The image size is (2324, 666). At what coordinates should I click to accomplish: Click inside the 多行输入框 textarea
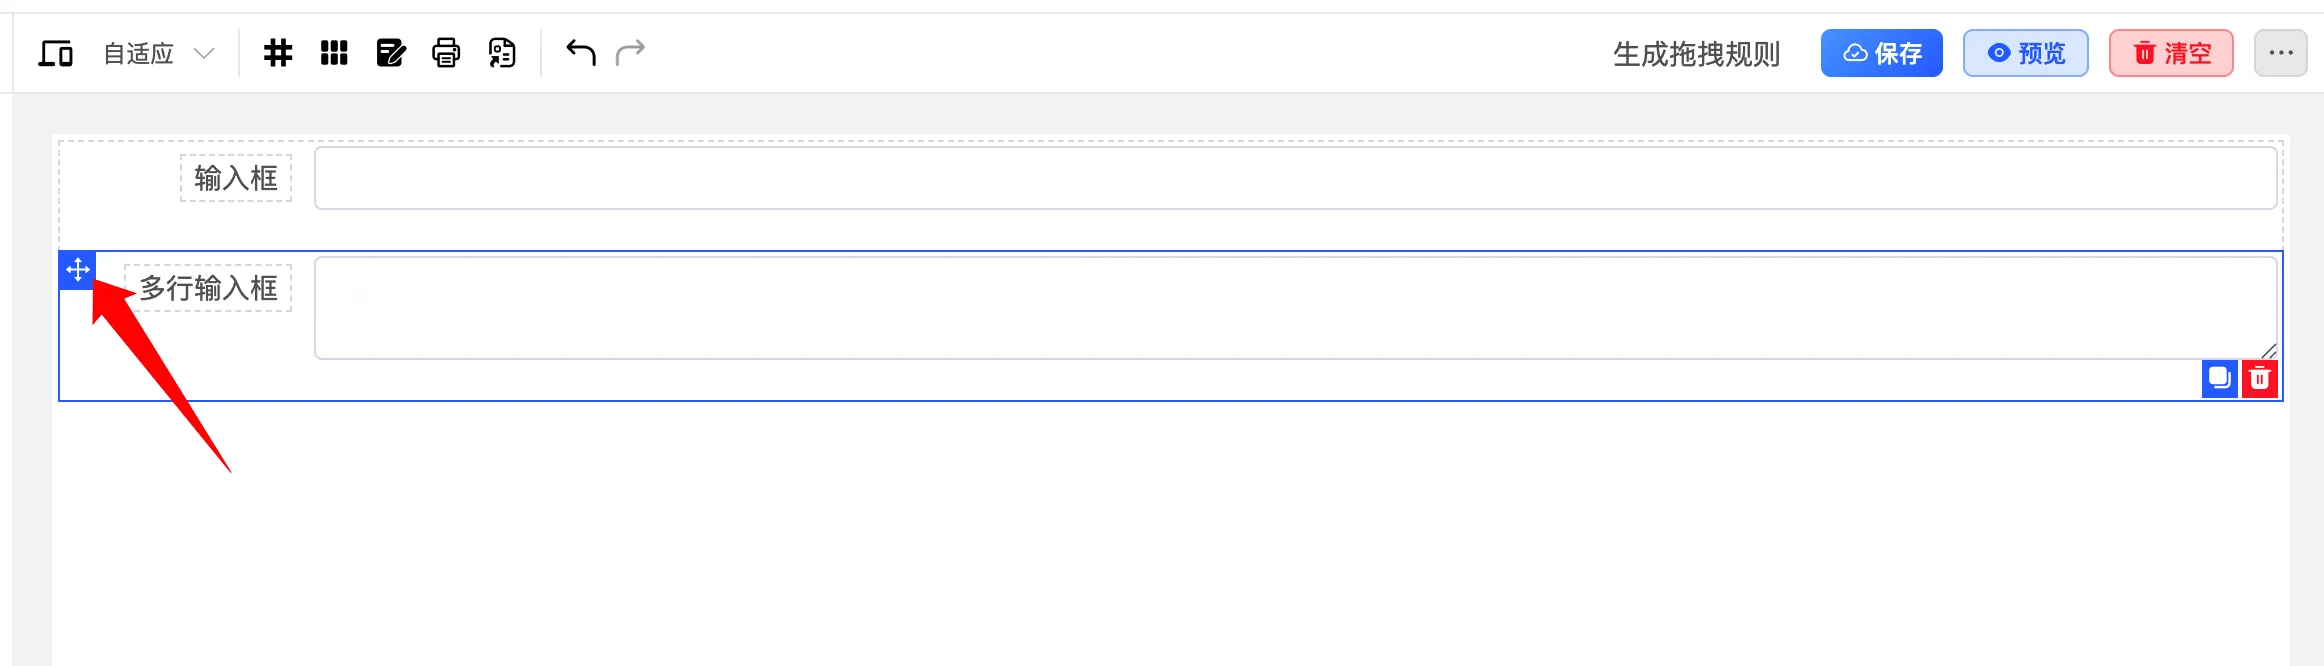click(x=1295, y=308)
